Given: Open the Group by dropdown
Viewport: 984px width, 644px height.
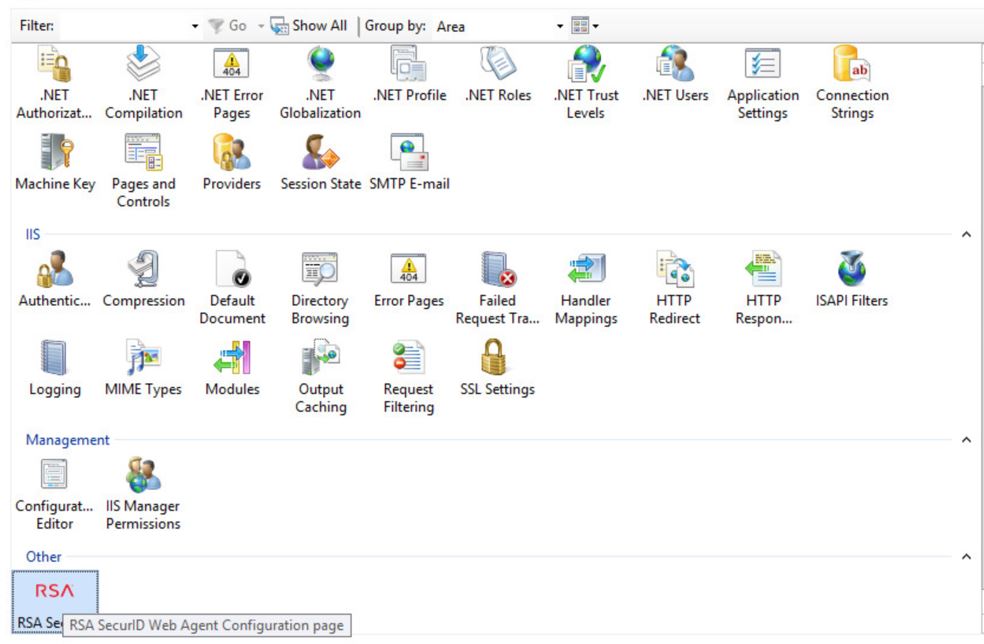Looking at the screenshot, I should point(559,26).
